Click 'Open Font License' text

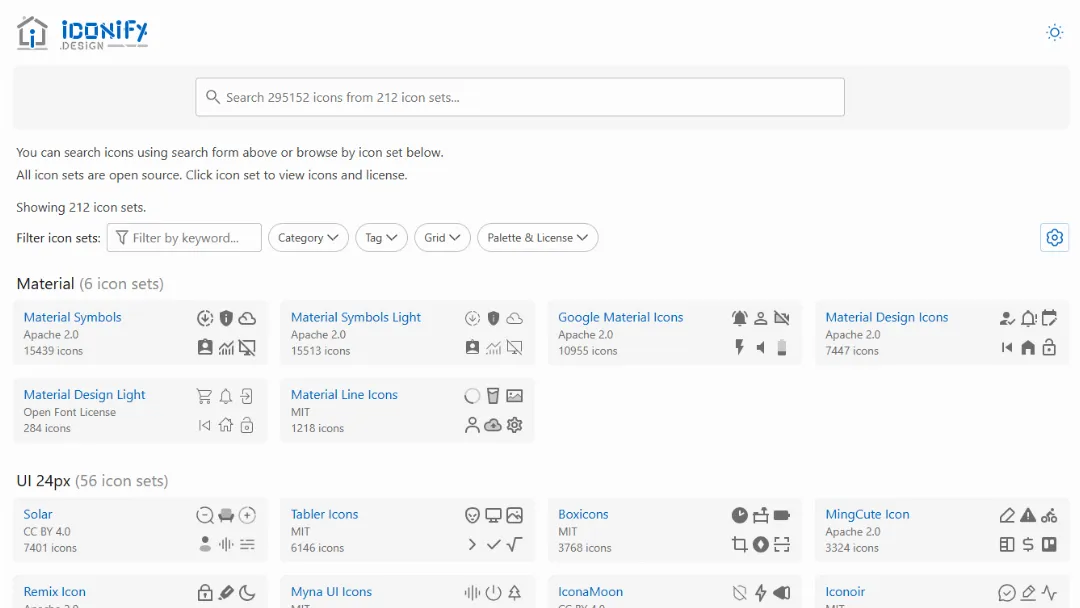tap(70, 412)
